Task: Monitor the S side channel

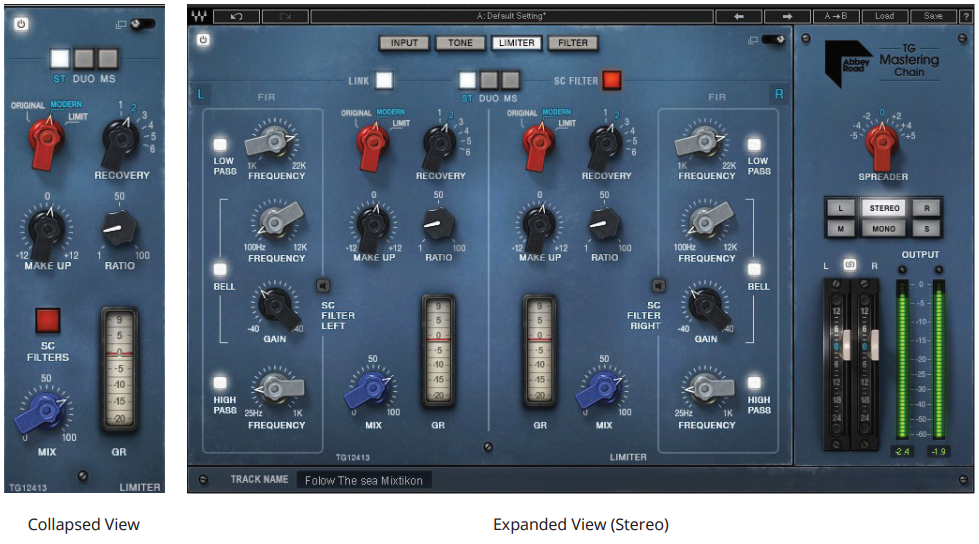Action: coord(927,229)
